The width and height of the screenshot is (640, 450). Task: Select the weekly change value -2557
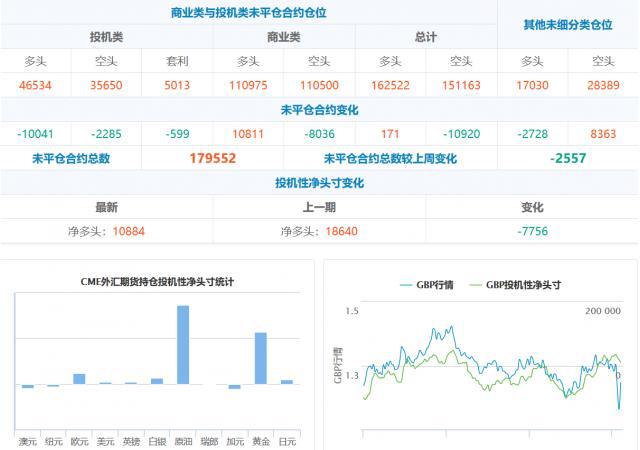pyautogui.click(x=568, y=158)
